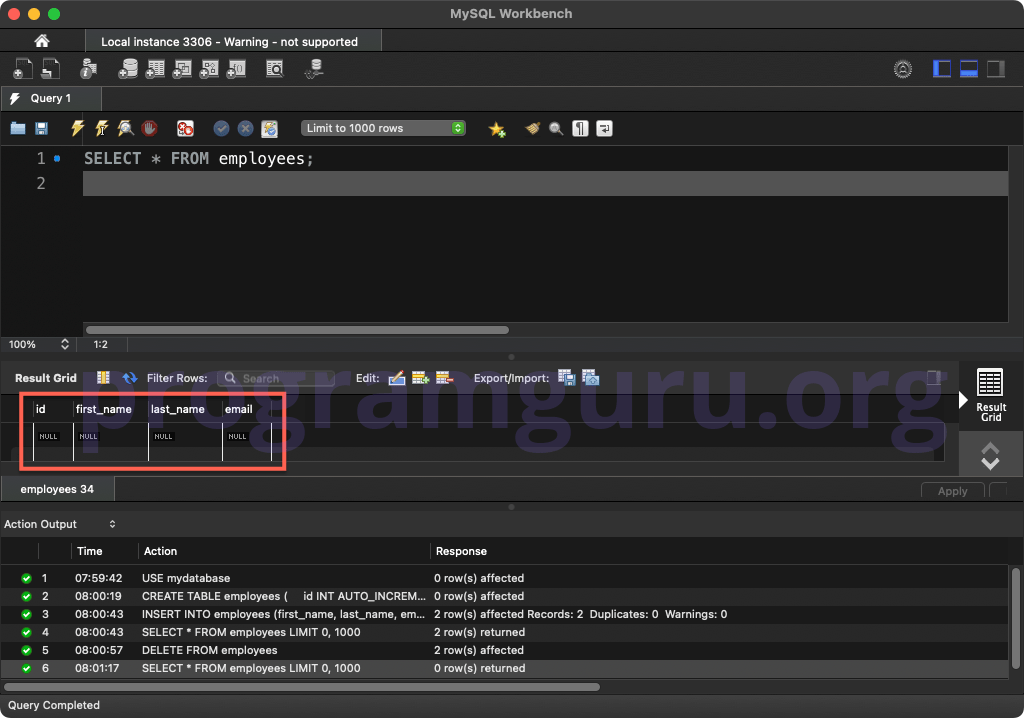
Task: Refresh the result grid data
Action: click(129, 378)
